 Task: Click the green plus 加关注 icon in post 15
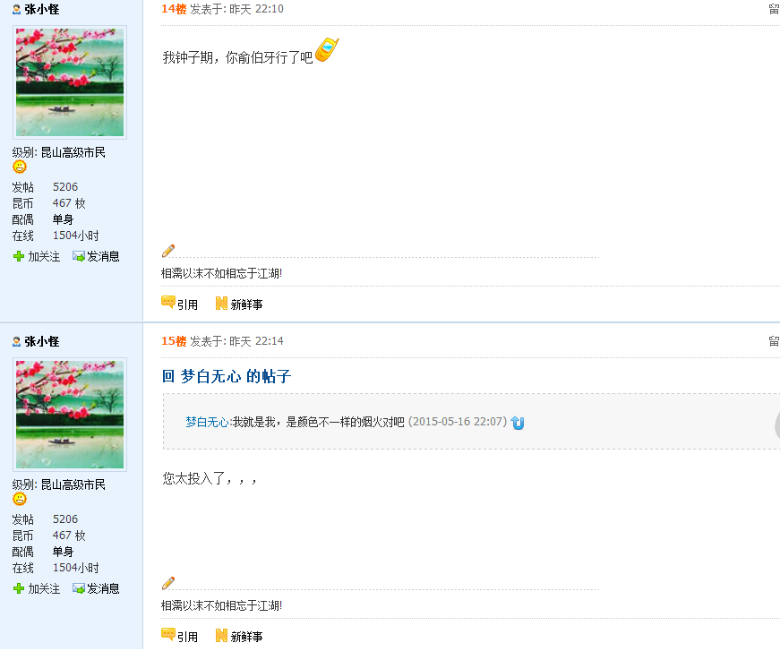coord(18,588)
